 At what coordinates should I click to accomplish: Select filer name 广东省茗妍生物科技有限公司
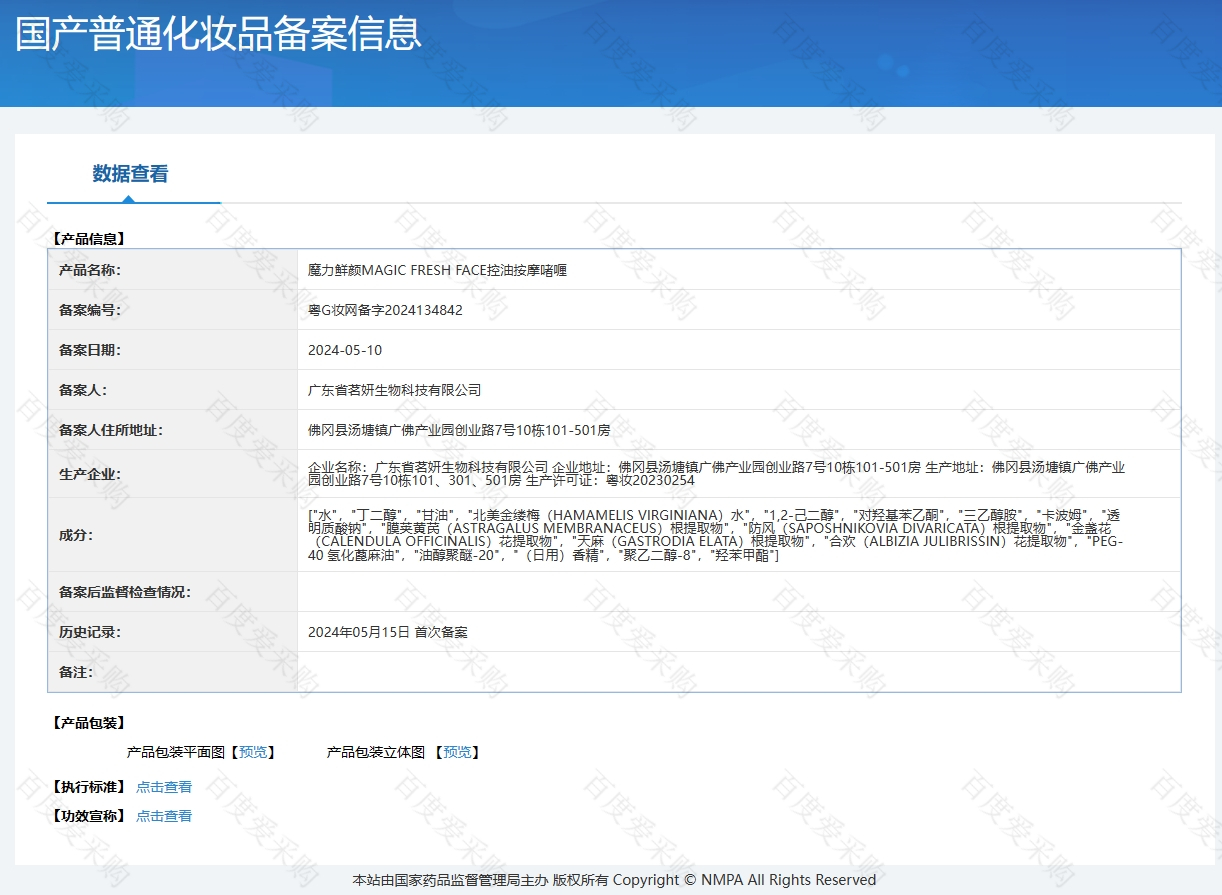[395, 390]
